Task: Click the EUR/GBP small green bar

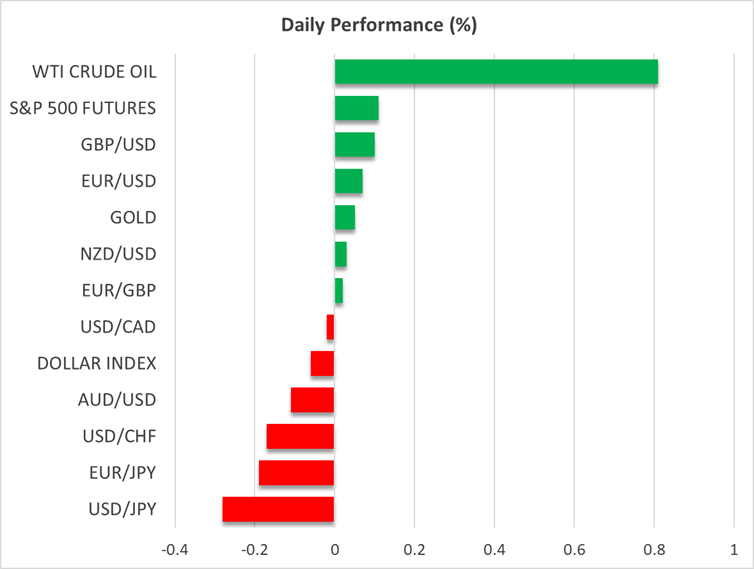Action: pos(338,291)
